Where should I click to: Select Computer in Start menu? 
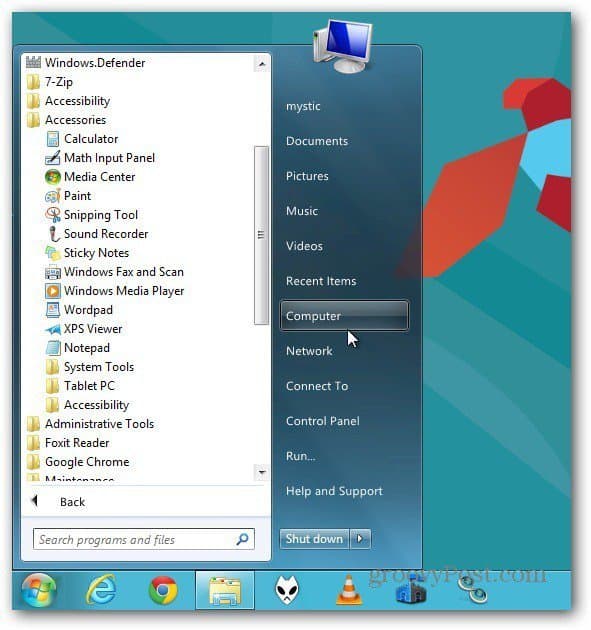click(344, 316)
